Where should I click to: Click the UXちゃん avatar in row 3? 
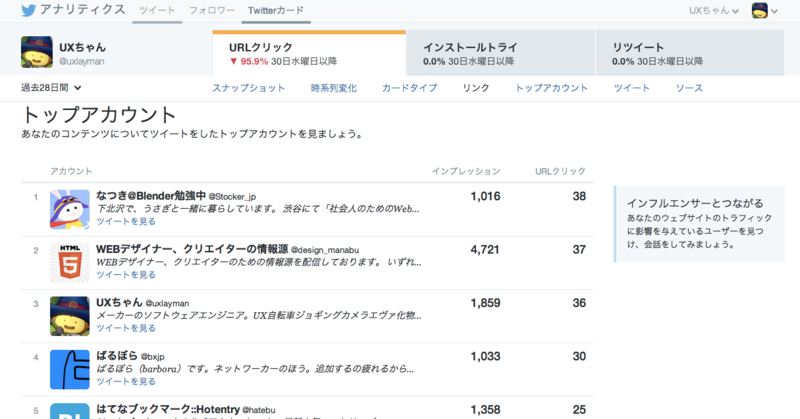pyautogui.click(x=70, y=316)
